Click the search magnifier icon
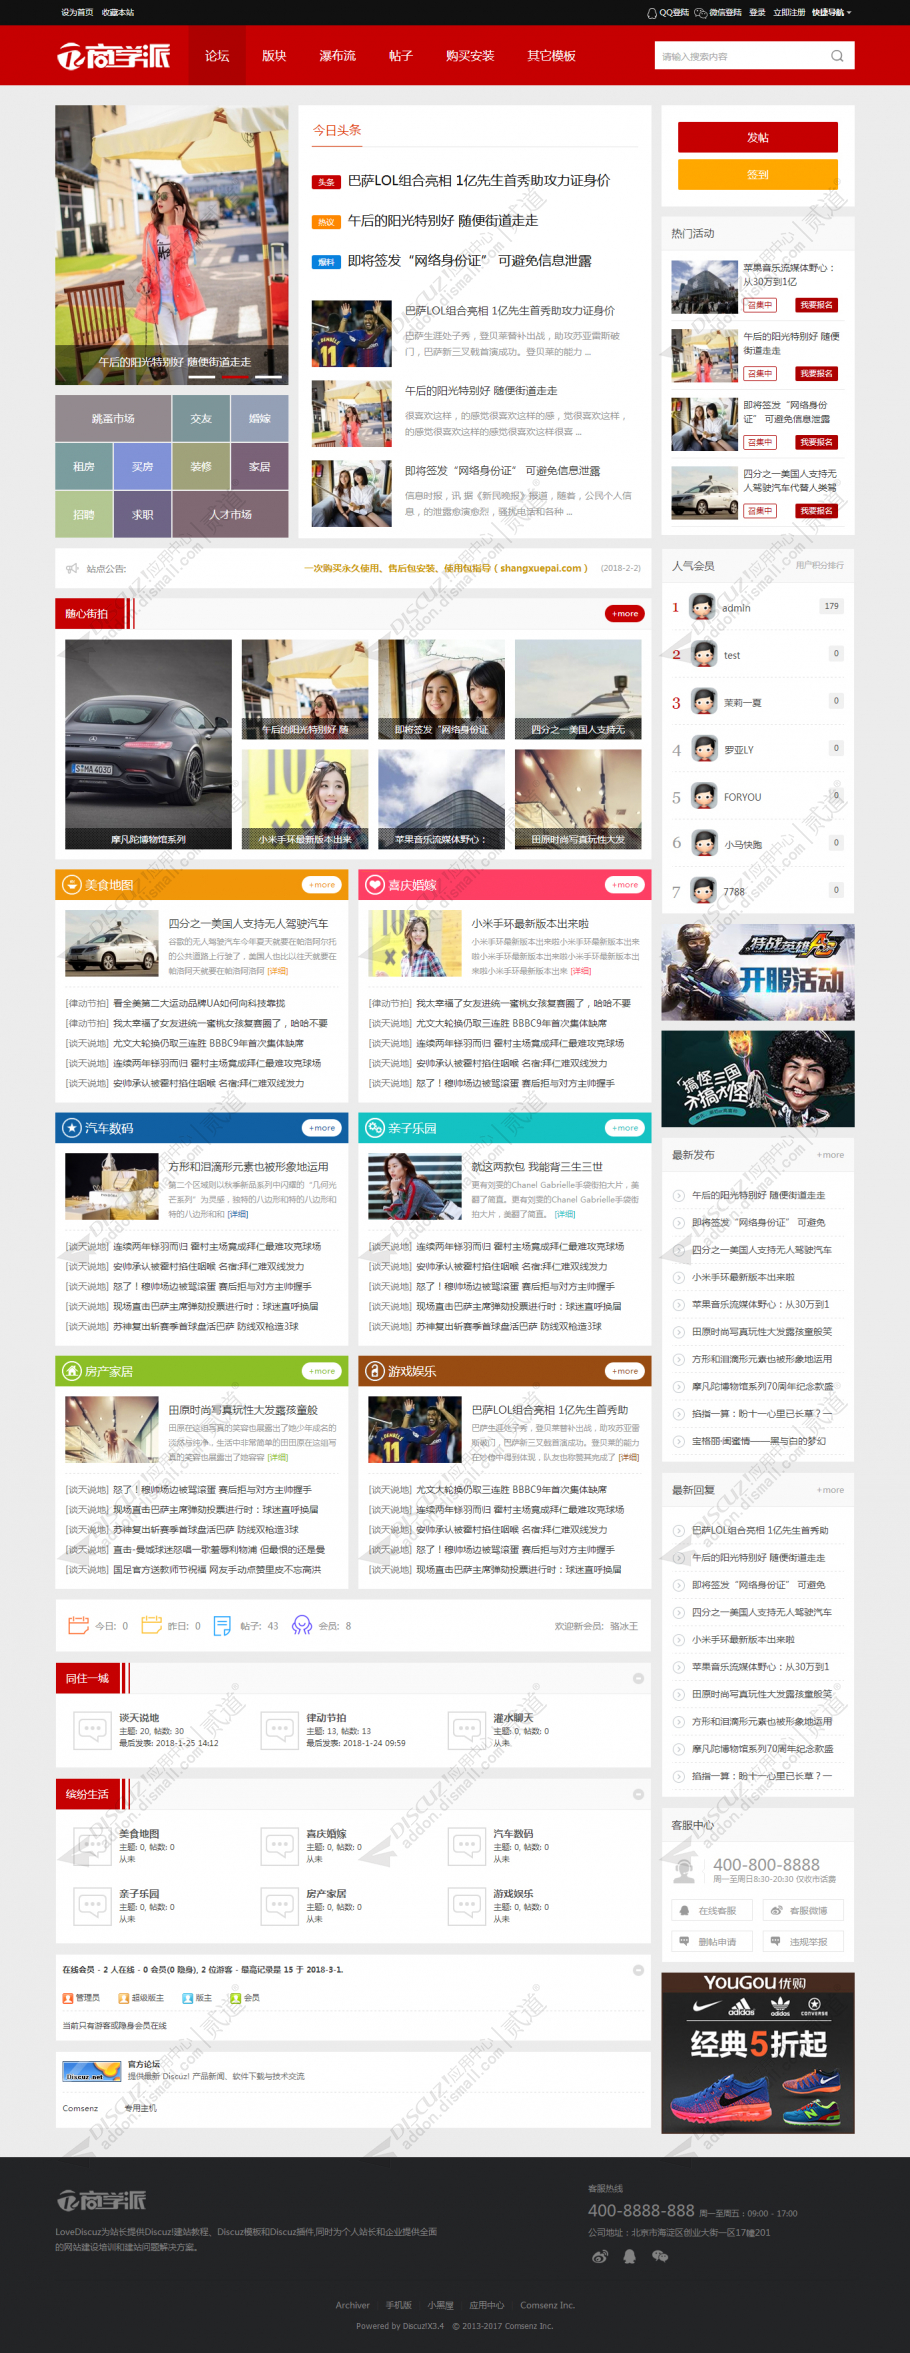This screenshot has height=2353, width=910. (x=837, y=56)
